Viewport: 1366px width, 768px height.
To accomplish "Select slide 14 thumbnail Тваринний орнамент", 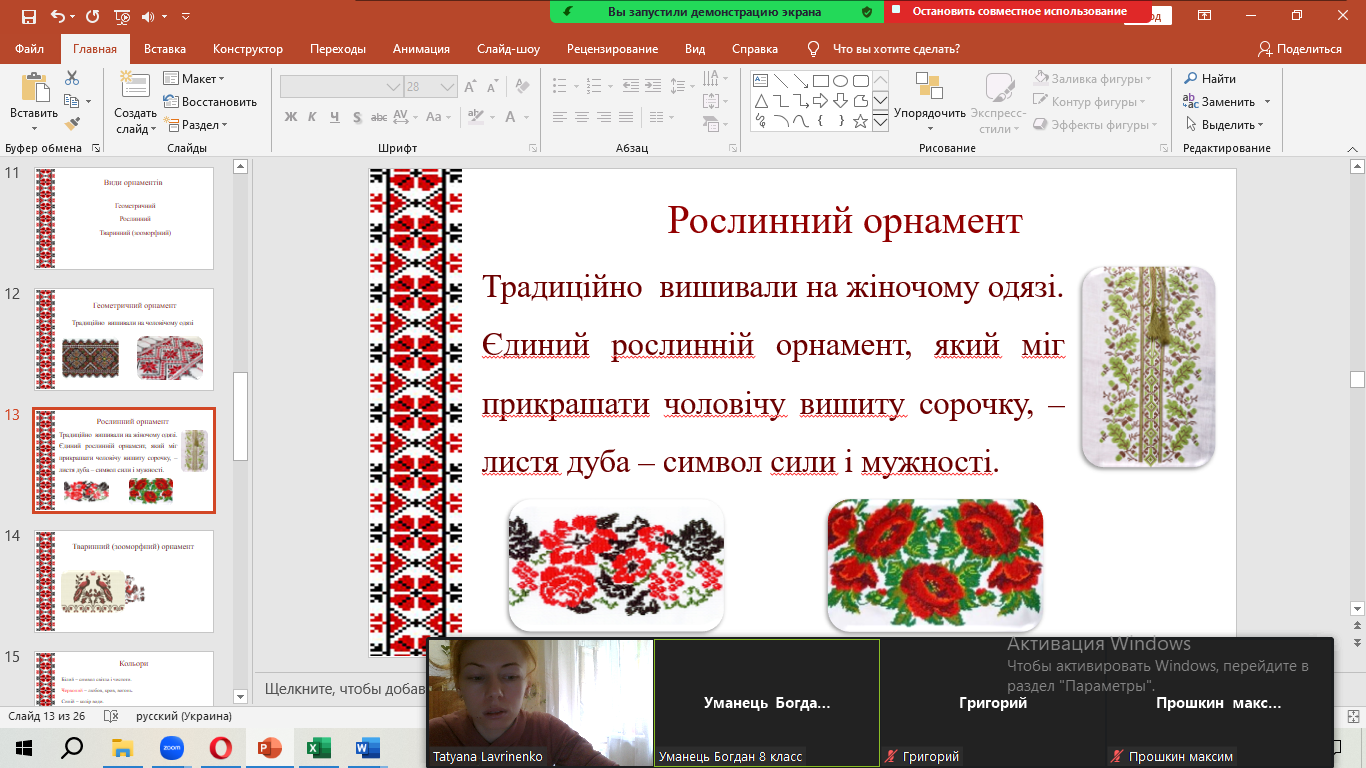I will point(124,582).
